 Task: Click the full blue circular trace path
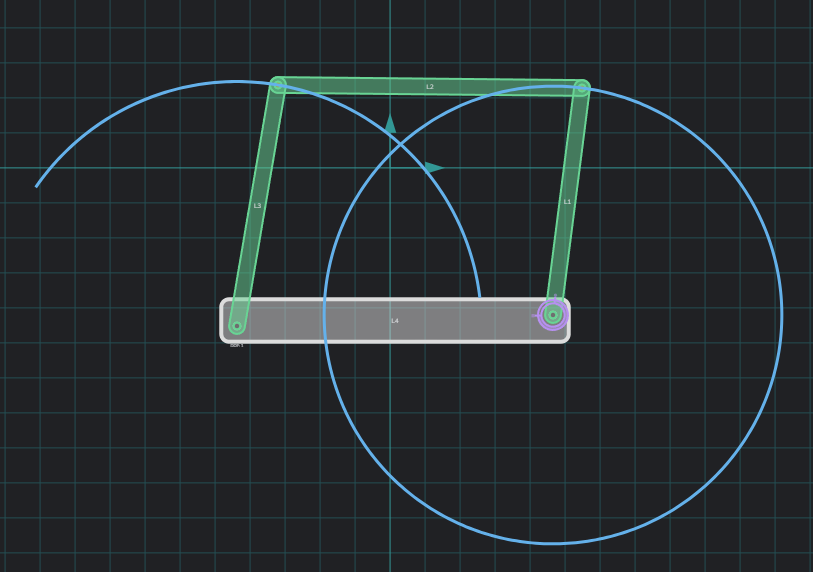[781, 315]
